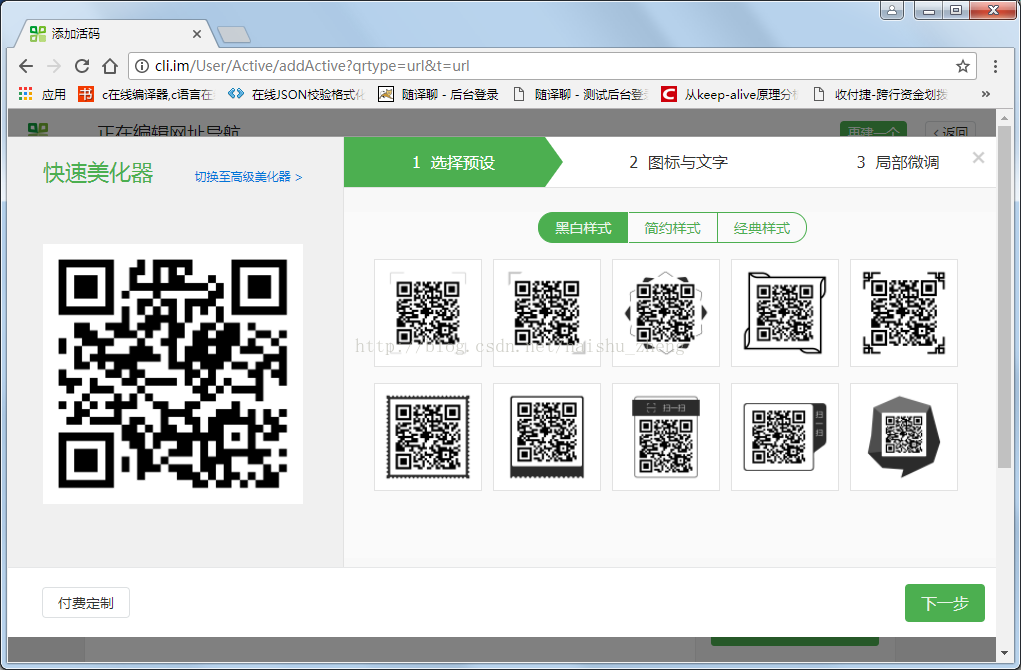
Task: Switch to 切换至高级美化器 advanced beautifier
Action: pos(248,176)
